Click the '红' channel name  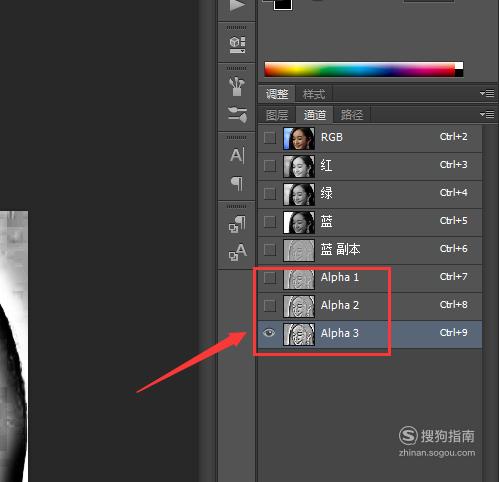pos(326,165)
